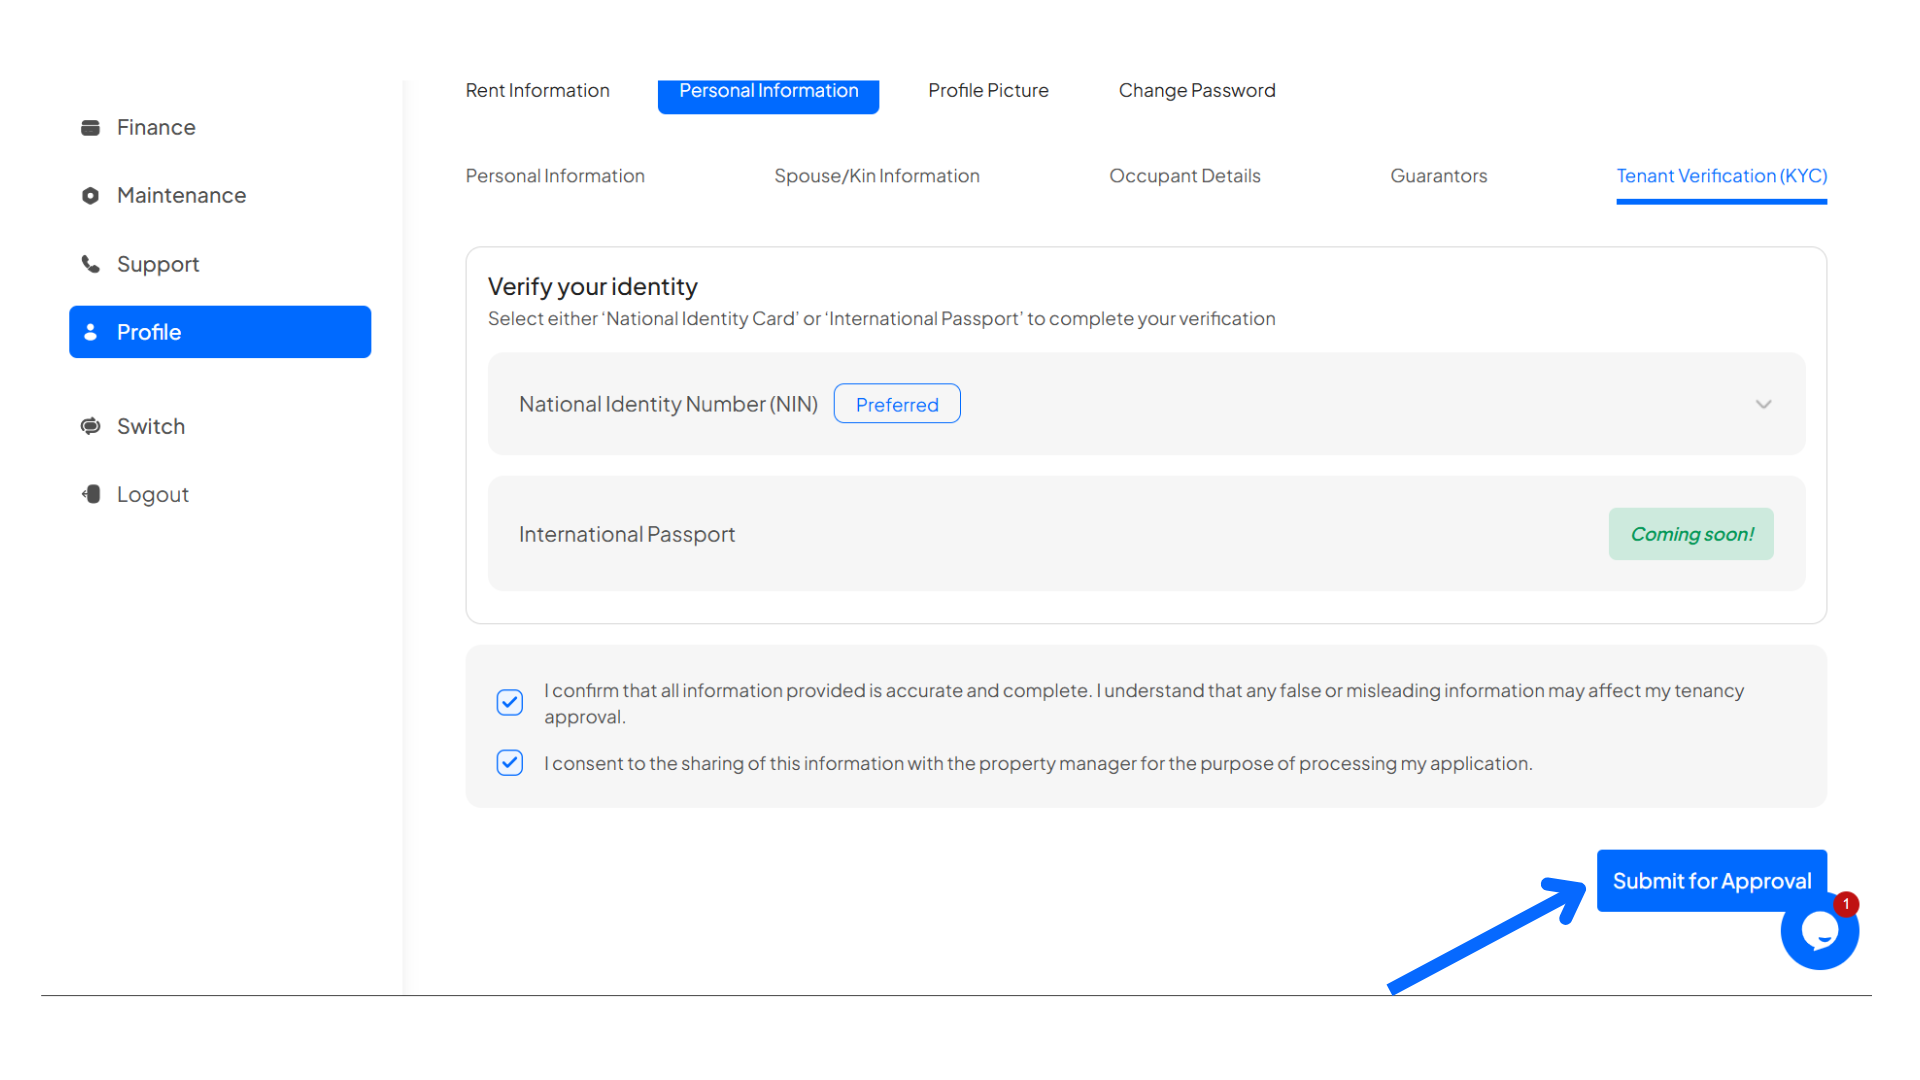Select Profile in the sidebar
The image size is (1920, 1080).
click(x=220, y=332)
